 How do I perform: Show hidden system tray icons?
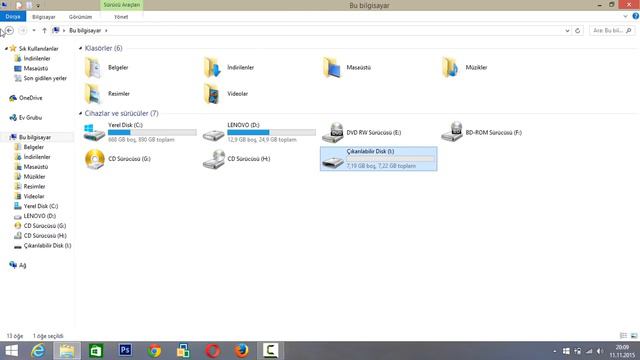tap(555, 351)
